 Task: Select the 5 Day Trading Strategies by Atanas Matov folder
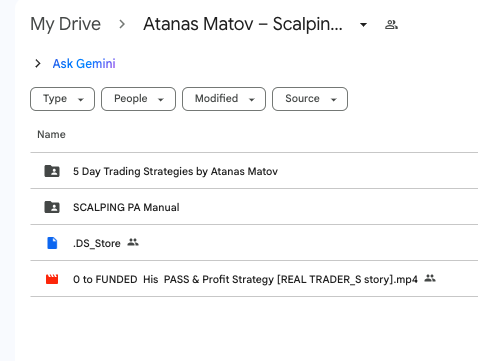(254, 171)
